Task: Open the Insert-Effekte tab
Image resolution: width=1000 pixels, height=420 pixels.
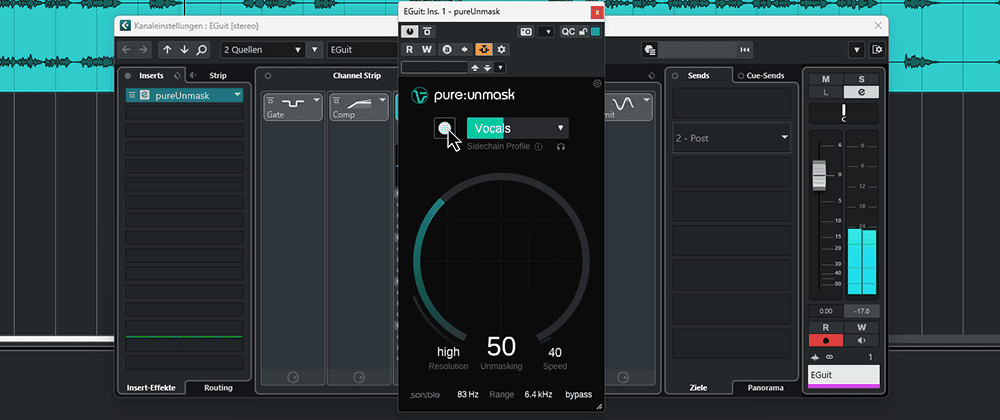Action: point(152,387)
